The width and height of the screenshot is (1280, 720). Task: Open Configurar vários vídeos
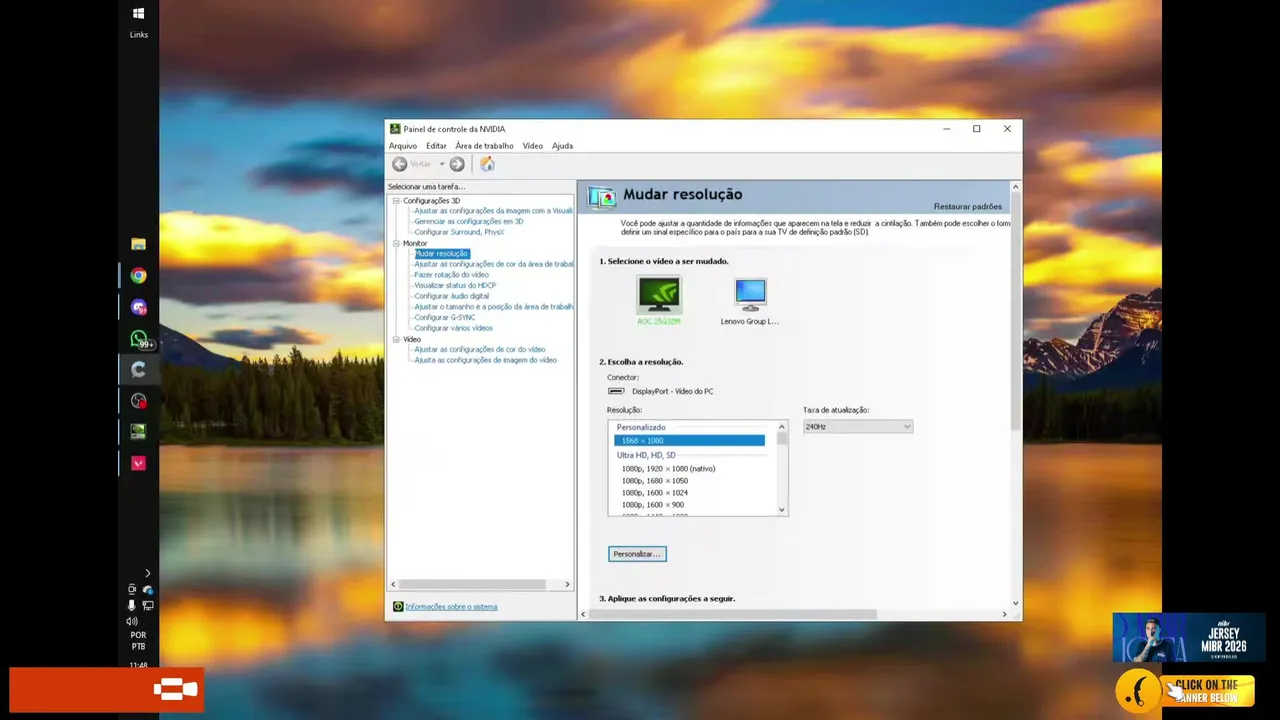[453, 328]
